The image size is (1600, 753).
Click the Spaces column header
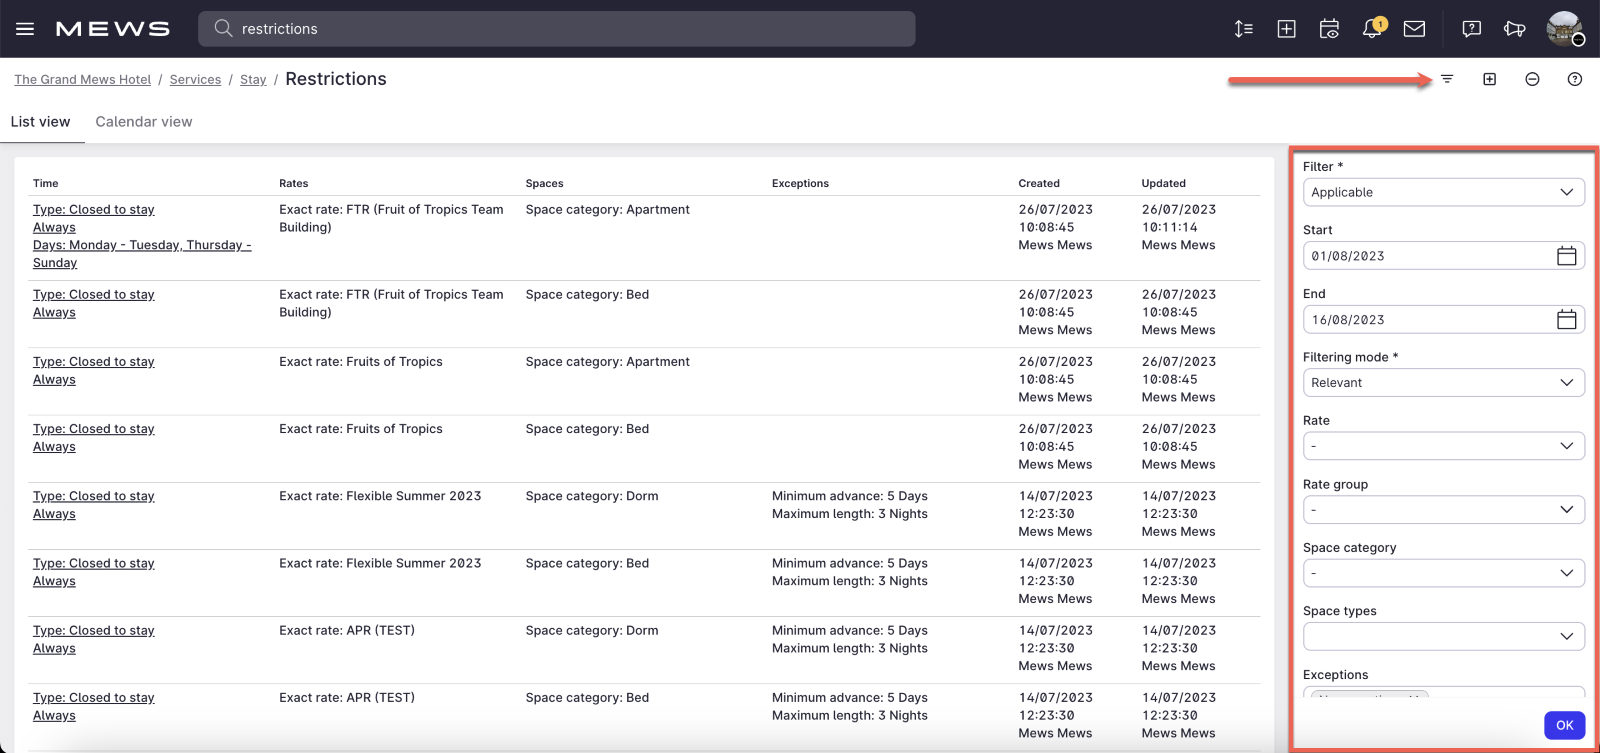pos(545,184)
